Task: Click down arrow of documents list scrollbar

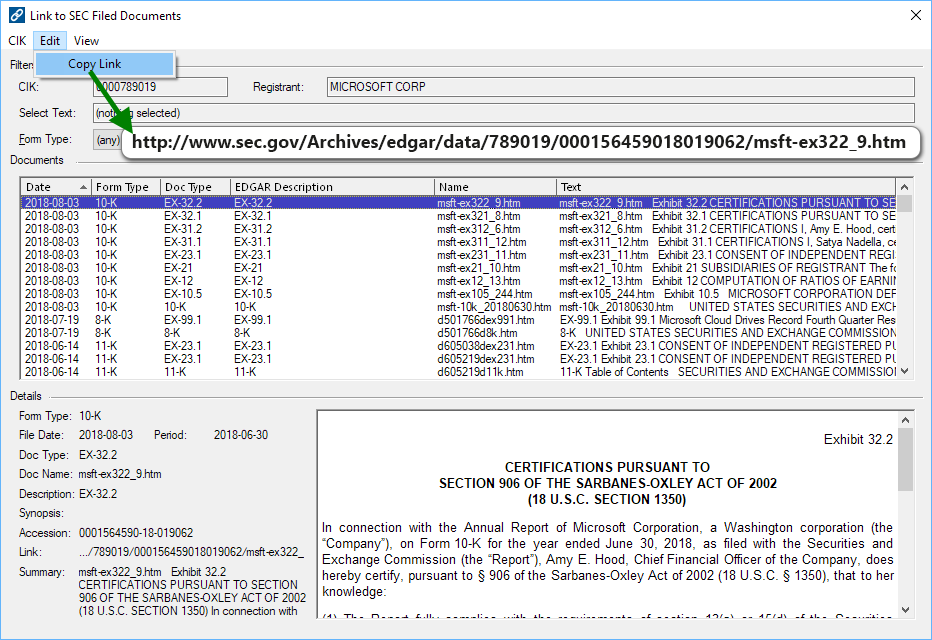Action: click(x=905, y=371)
